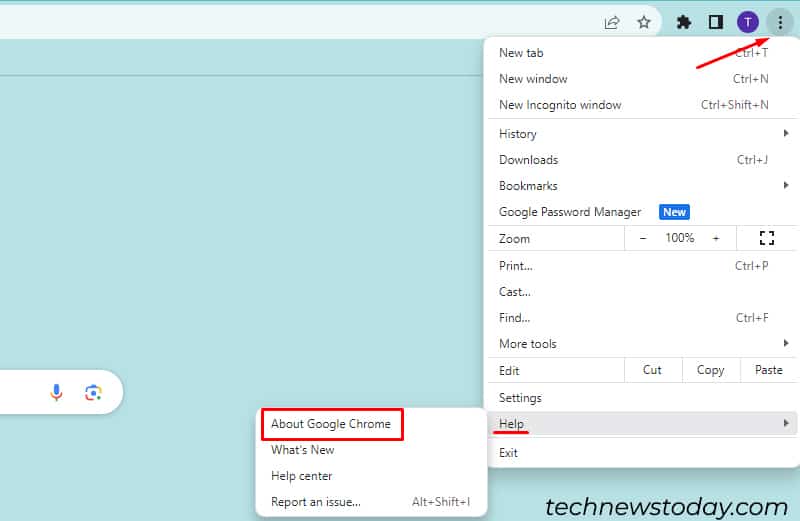Screen dimensions: 800x521
Task: Open Google Password Manager
Action: (x=642, y=212)
